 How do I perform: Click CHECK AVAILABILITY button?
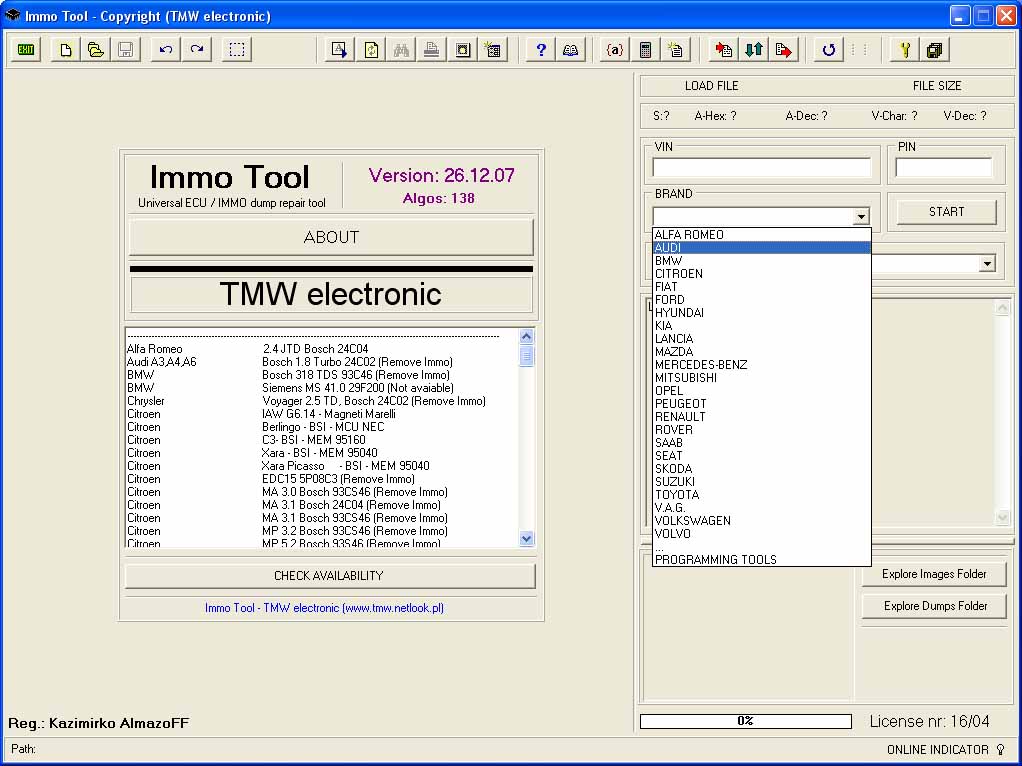[329, 576]
